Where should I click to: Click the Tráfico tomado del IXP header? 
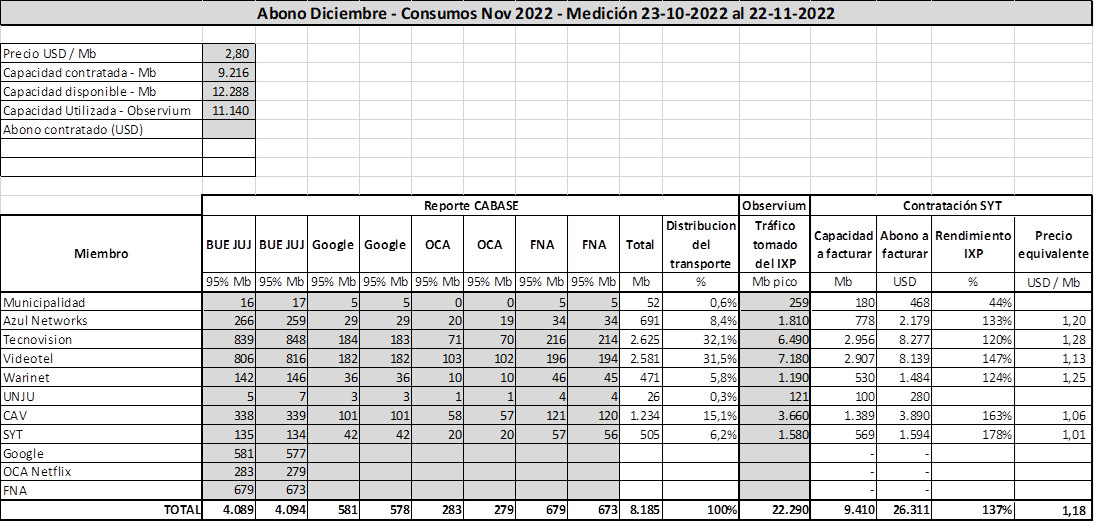click(x=775, y=244)
